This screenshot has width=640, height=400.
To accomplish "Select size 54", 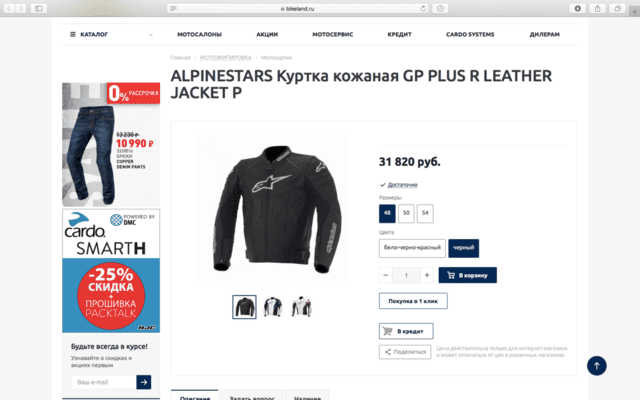I will click(x=425, y=213).
